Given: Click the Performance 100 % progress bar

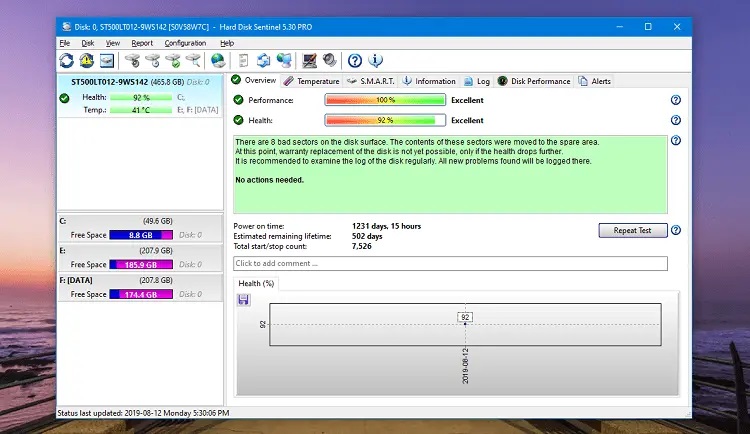Looking at the screenshot, I should [x=385, y=100].
